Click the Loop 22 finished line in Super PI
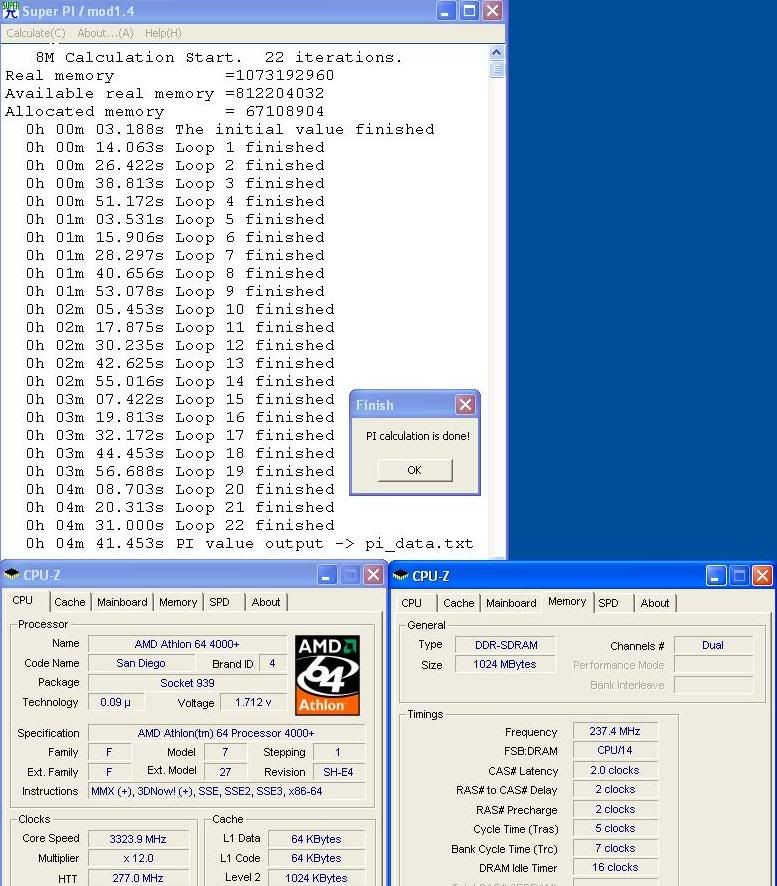777x886 pixels. pos(180,525)
